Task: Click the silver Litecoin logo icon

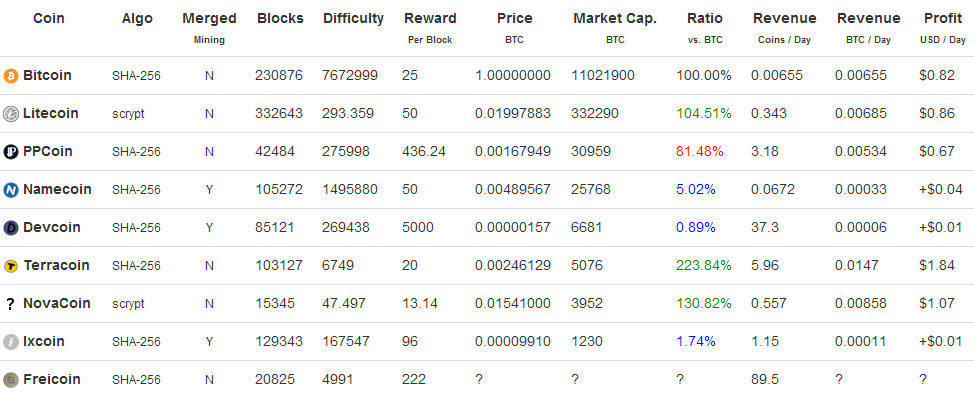Action: point(11,114)
